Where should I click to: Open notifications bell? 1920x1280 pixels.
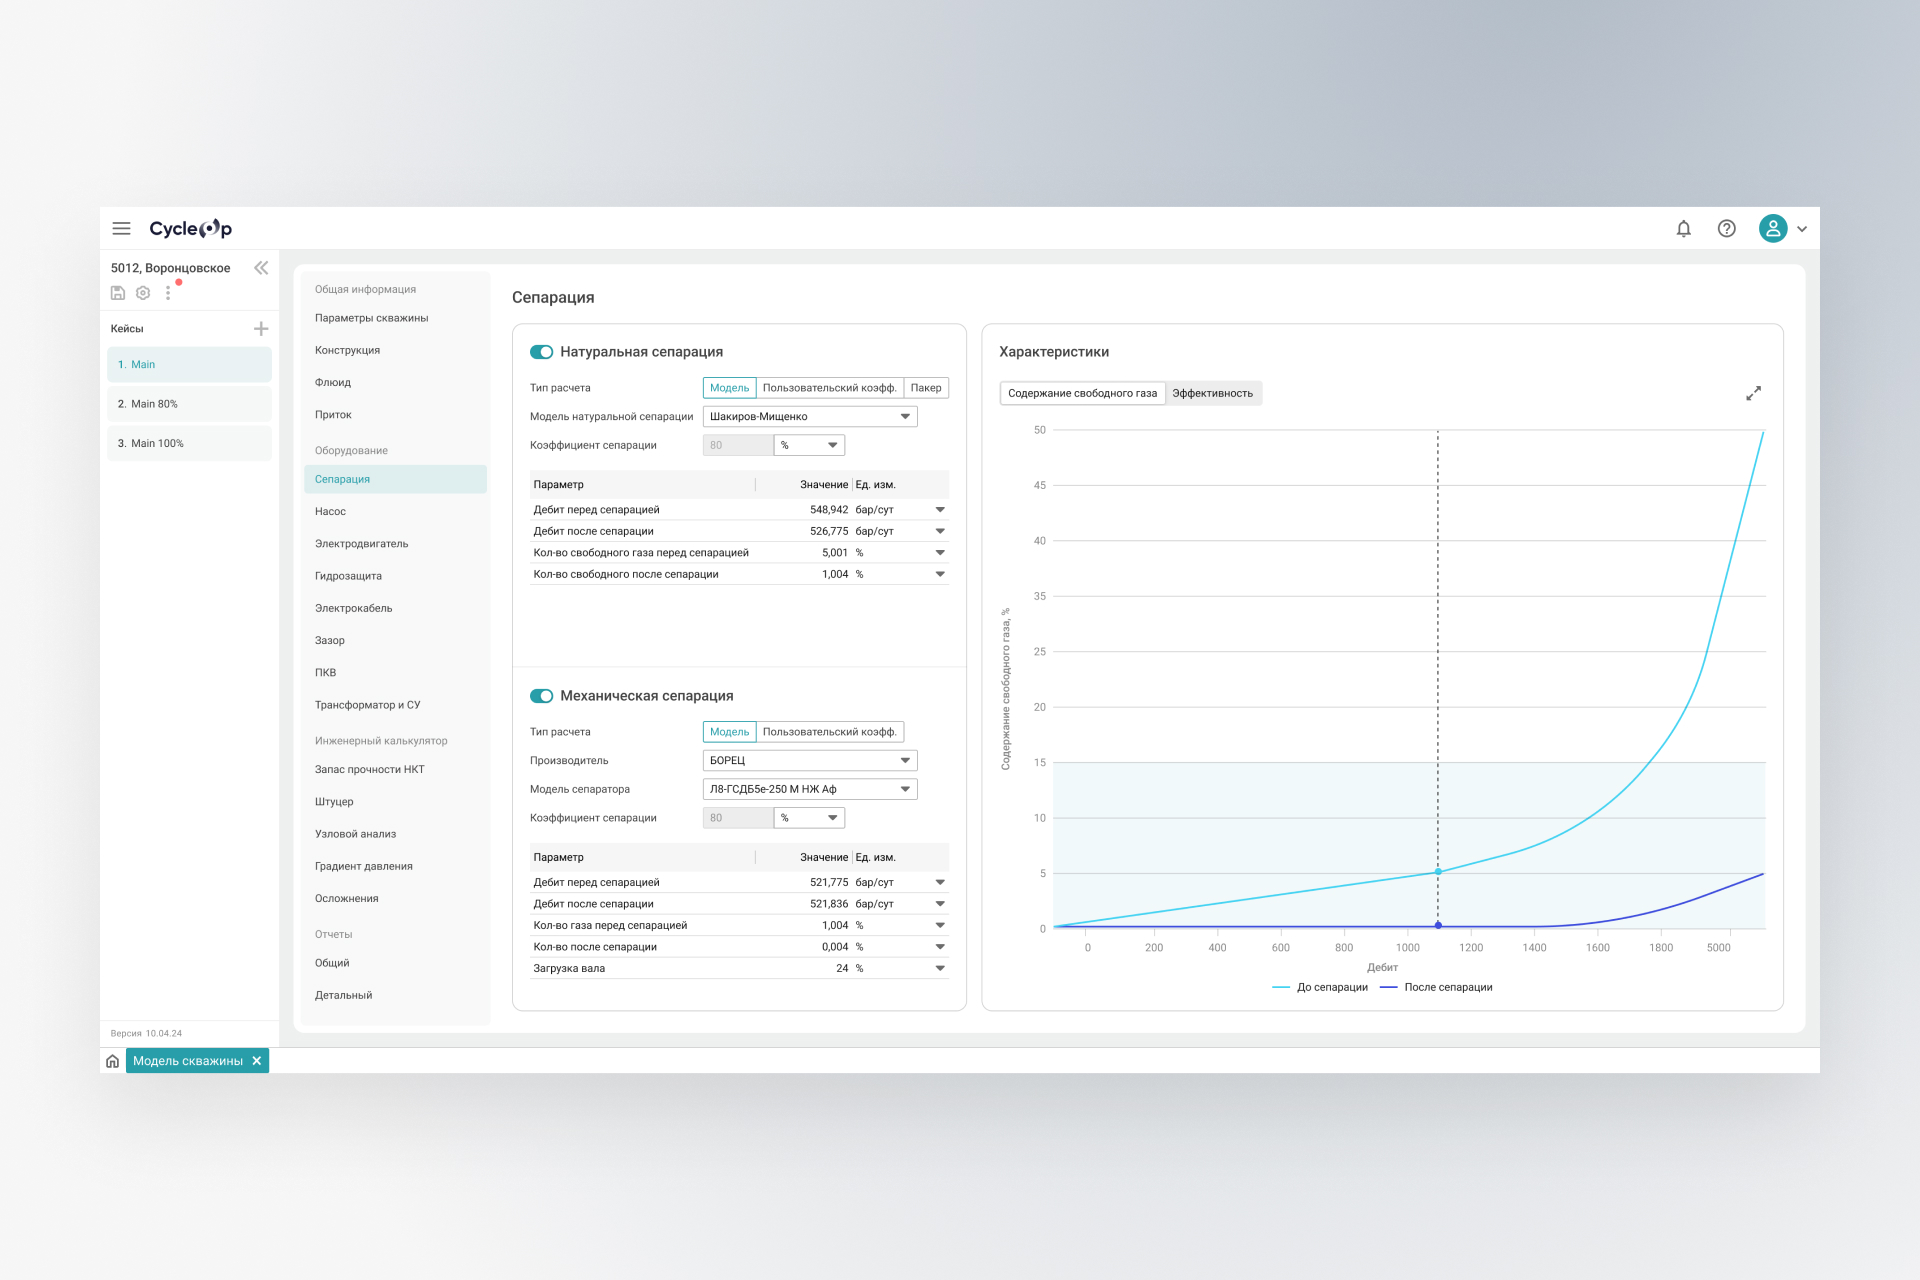[1683, 228]
